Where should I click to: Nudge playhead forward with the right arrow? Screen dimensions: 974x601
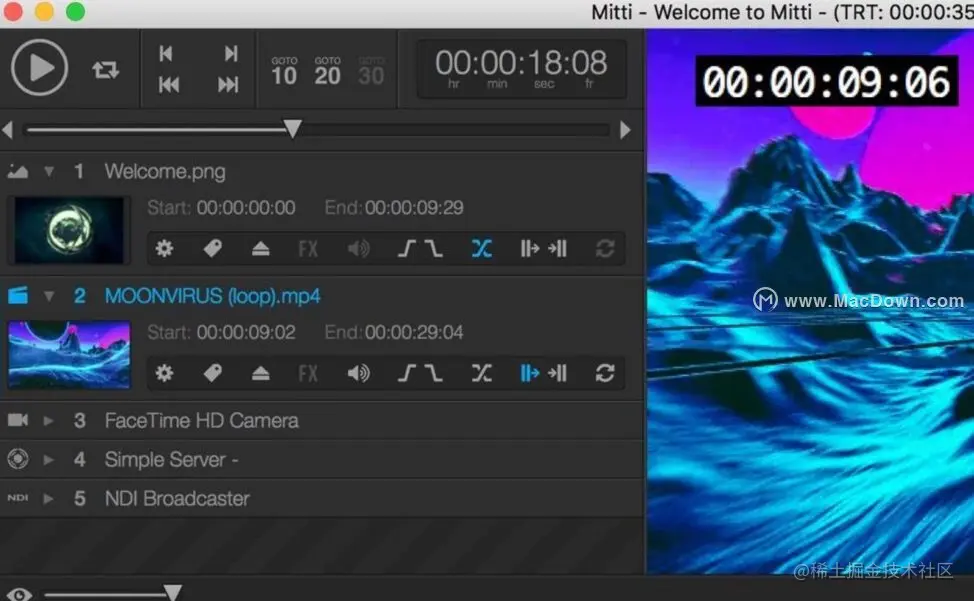626,130
